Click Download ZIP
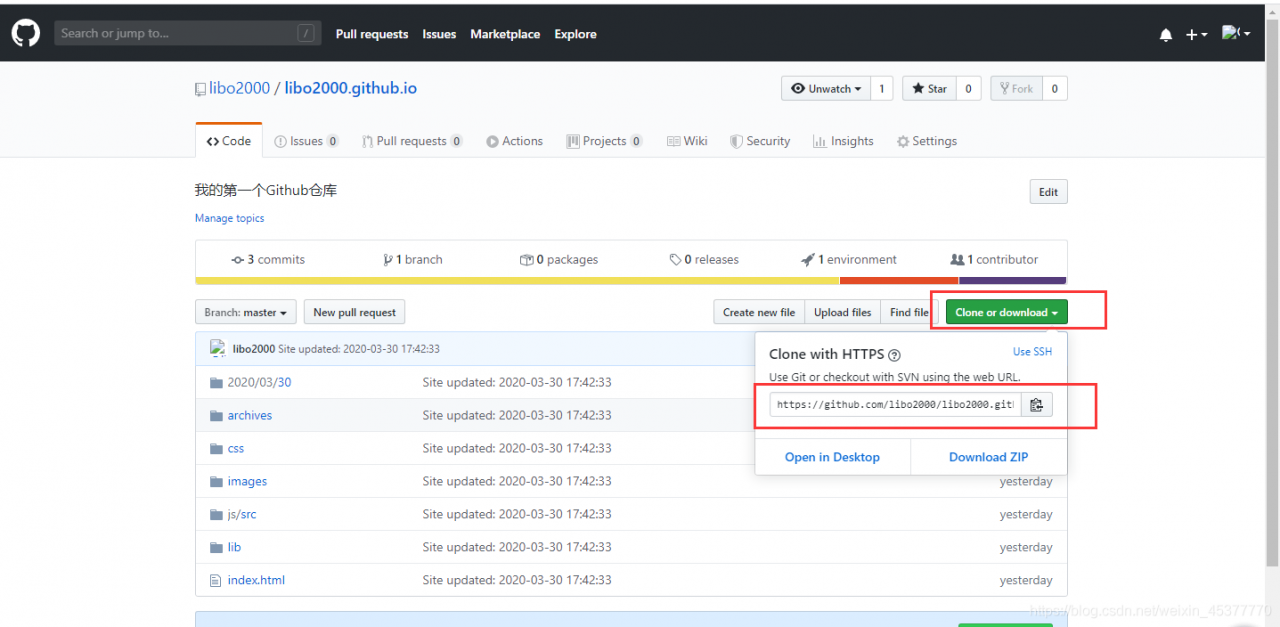Screen dimensions: 1280x627 [989, 457]
